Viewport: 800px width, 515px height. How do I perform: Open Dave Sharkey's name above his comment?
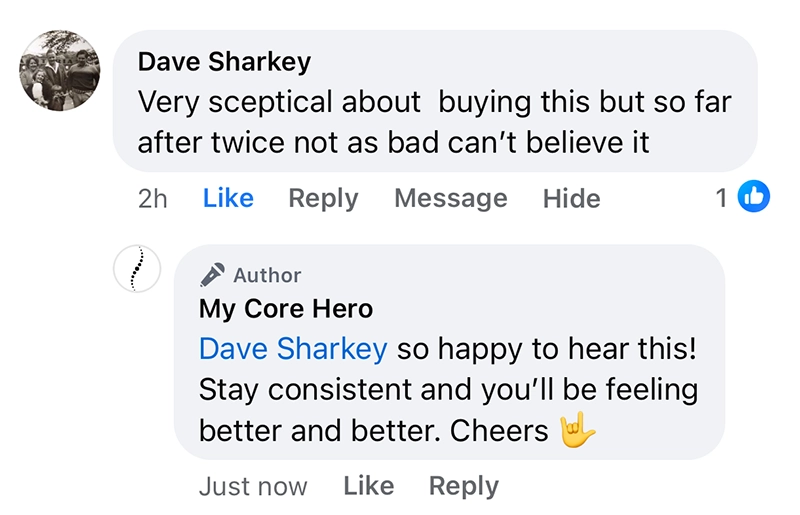pyautogui.click(x=224, y=61)
